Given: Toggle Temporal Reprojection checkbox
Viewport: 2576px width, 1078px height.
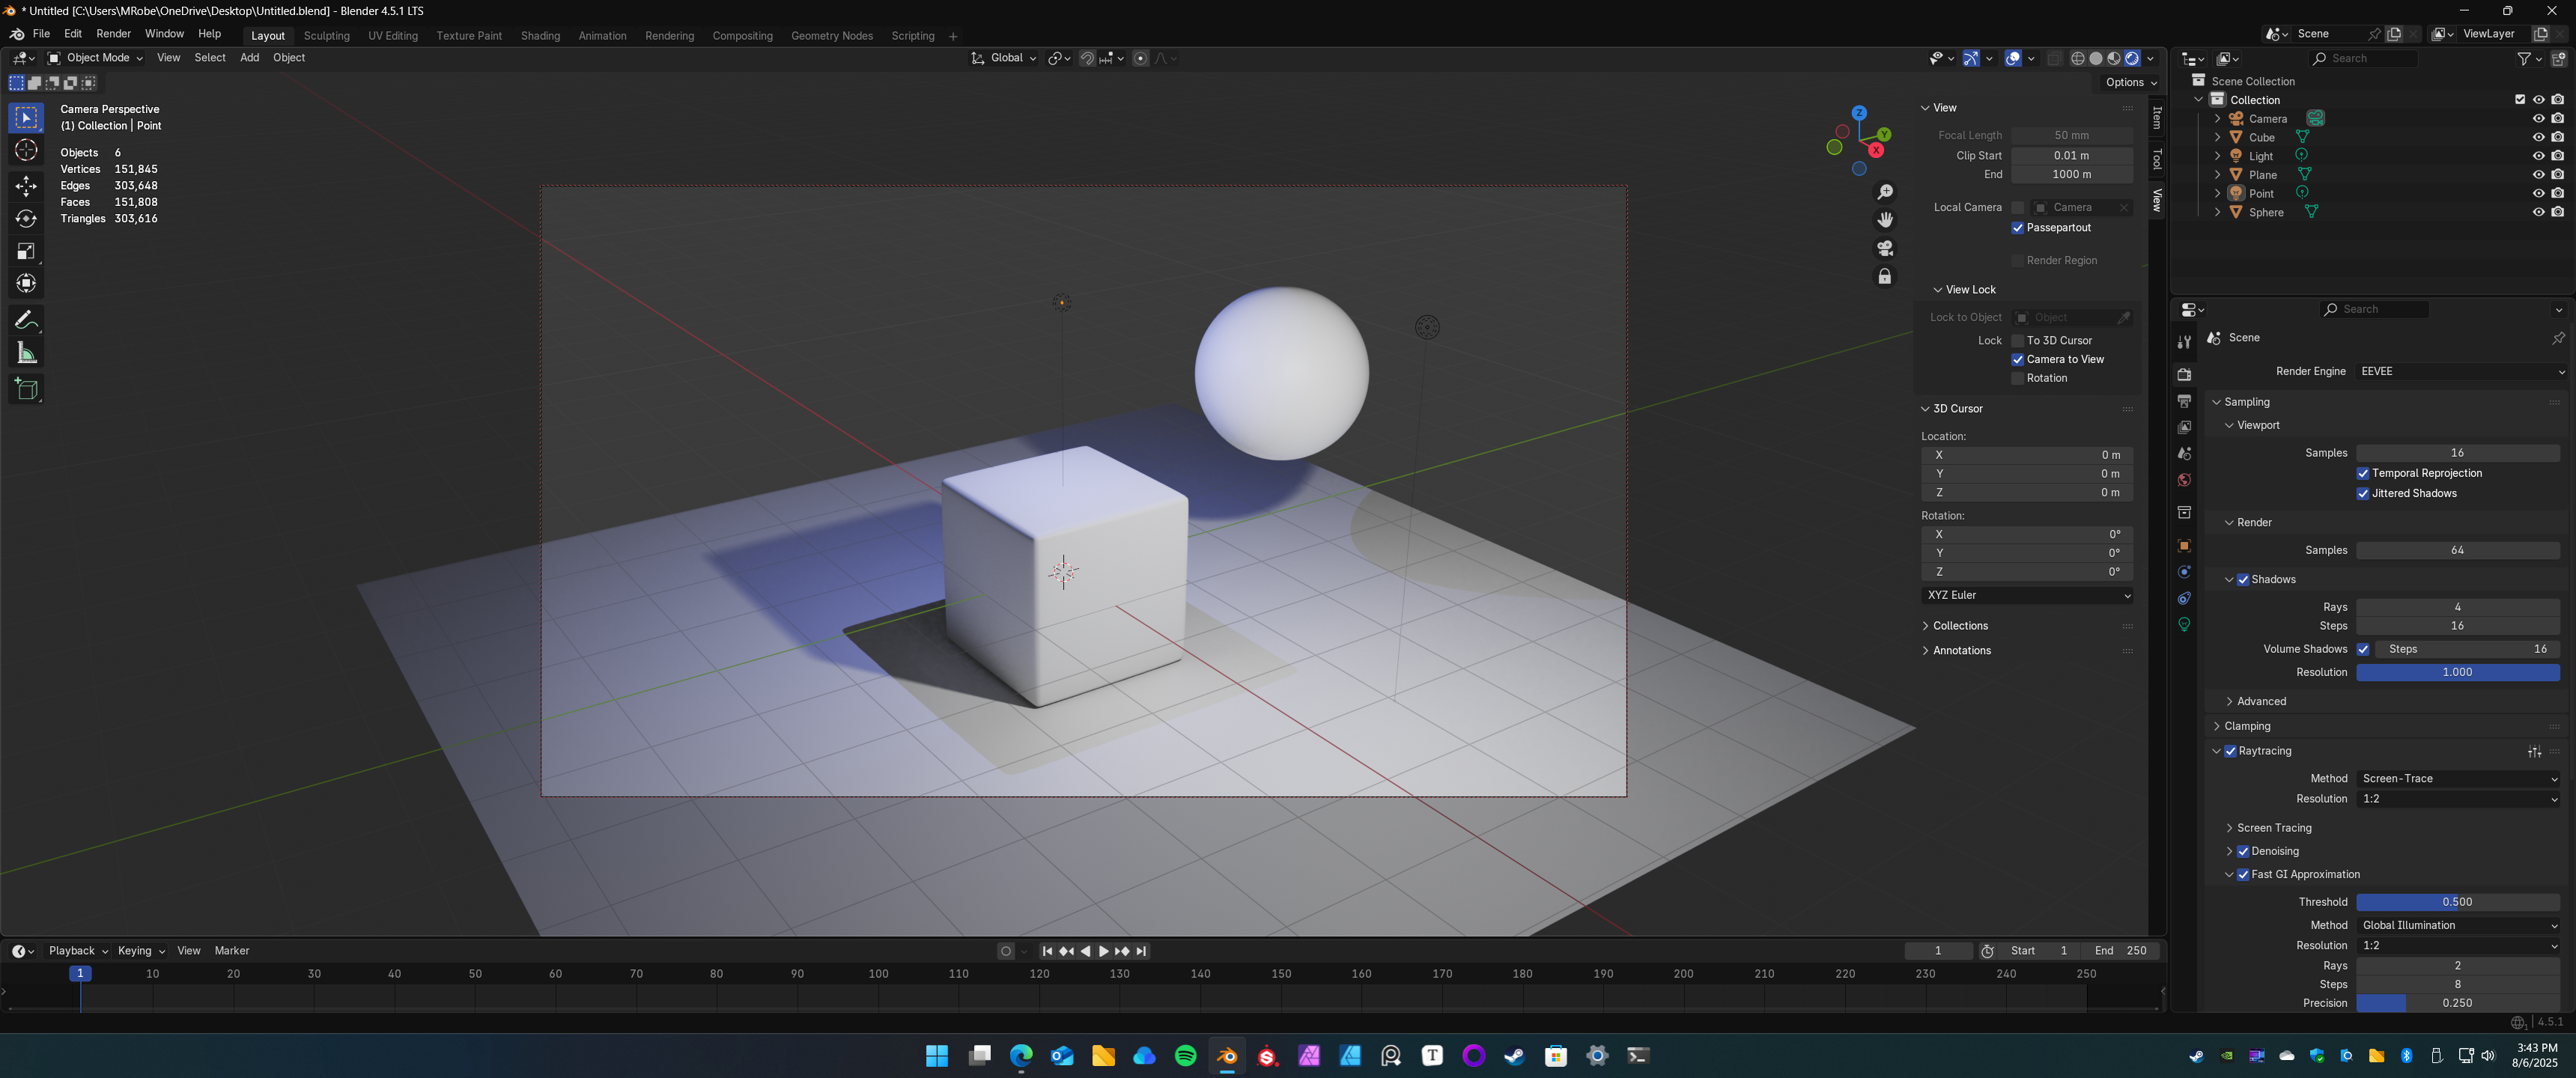Looking at the screenshot, I should [2363, 474].
